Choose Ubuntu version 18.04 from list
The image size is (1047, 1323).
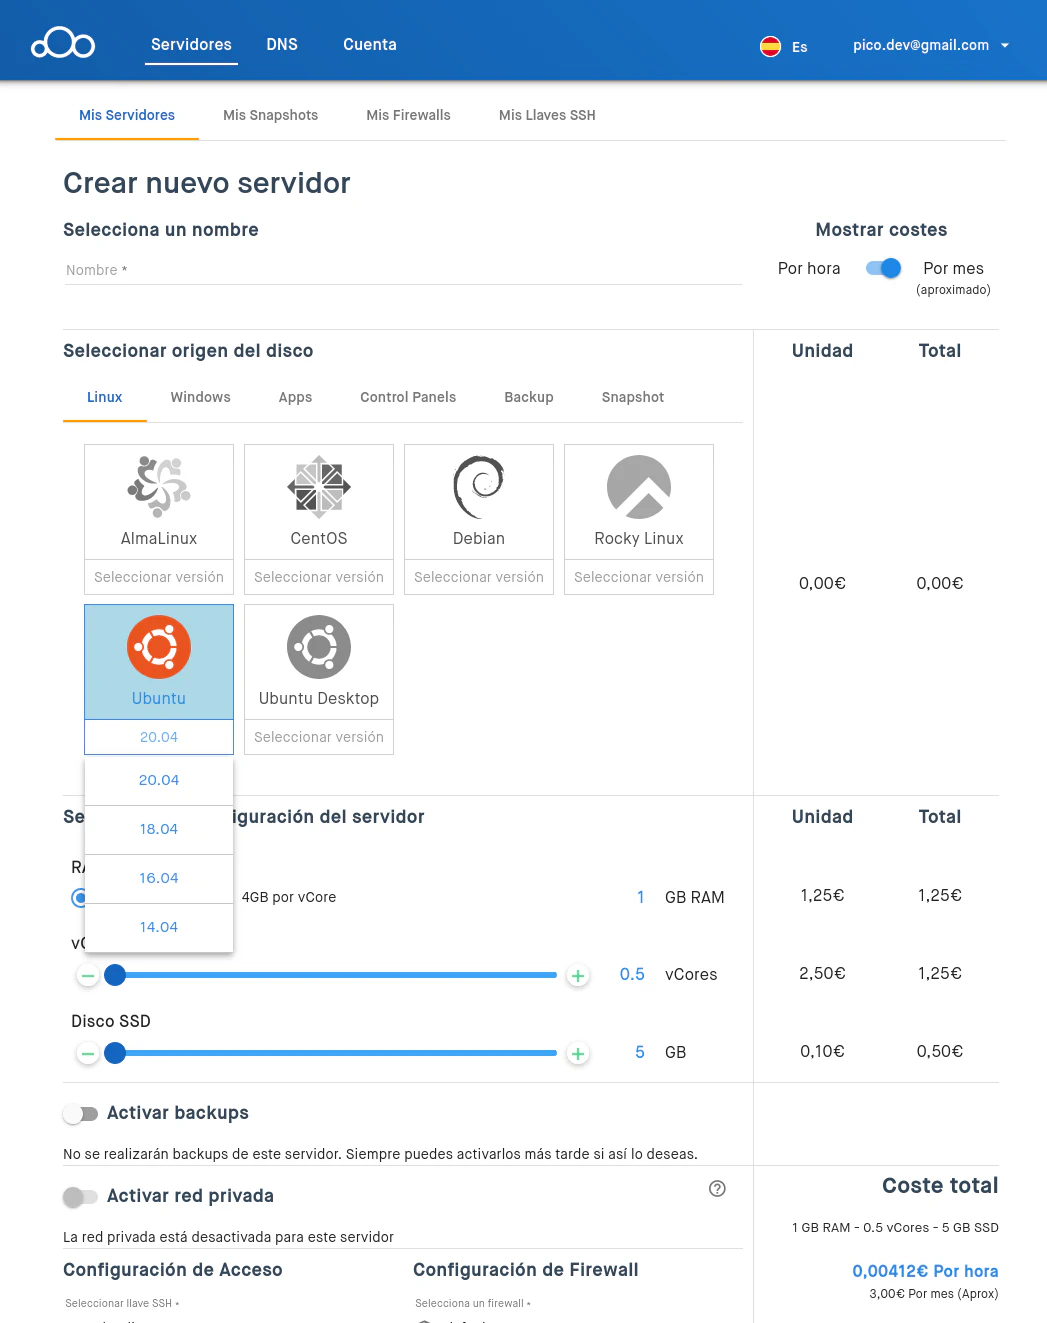tap(159, 829)
